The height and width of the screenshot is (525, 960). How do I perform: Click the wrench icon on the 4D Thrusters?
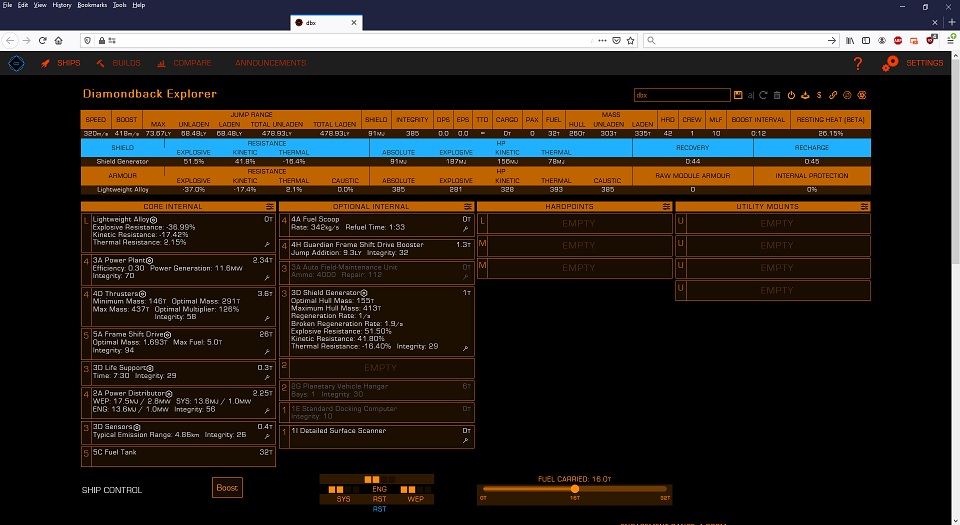click(267, 318)
